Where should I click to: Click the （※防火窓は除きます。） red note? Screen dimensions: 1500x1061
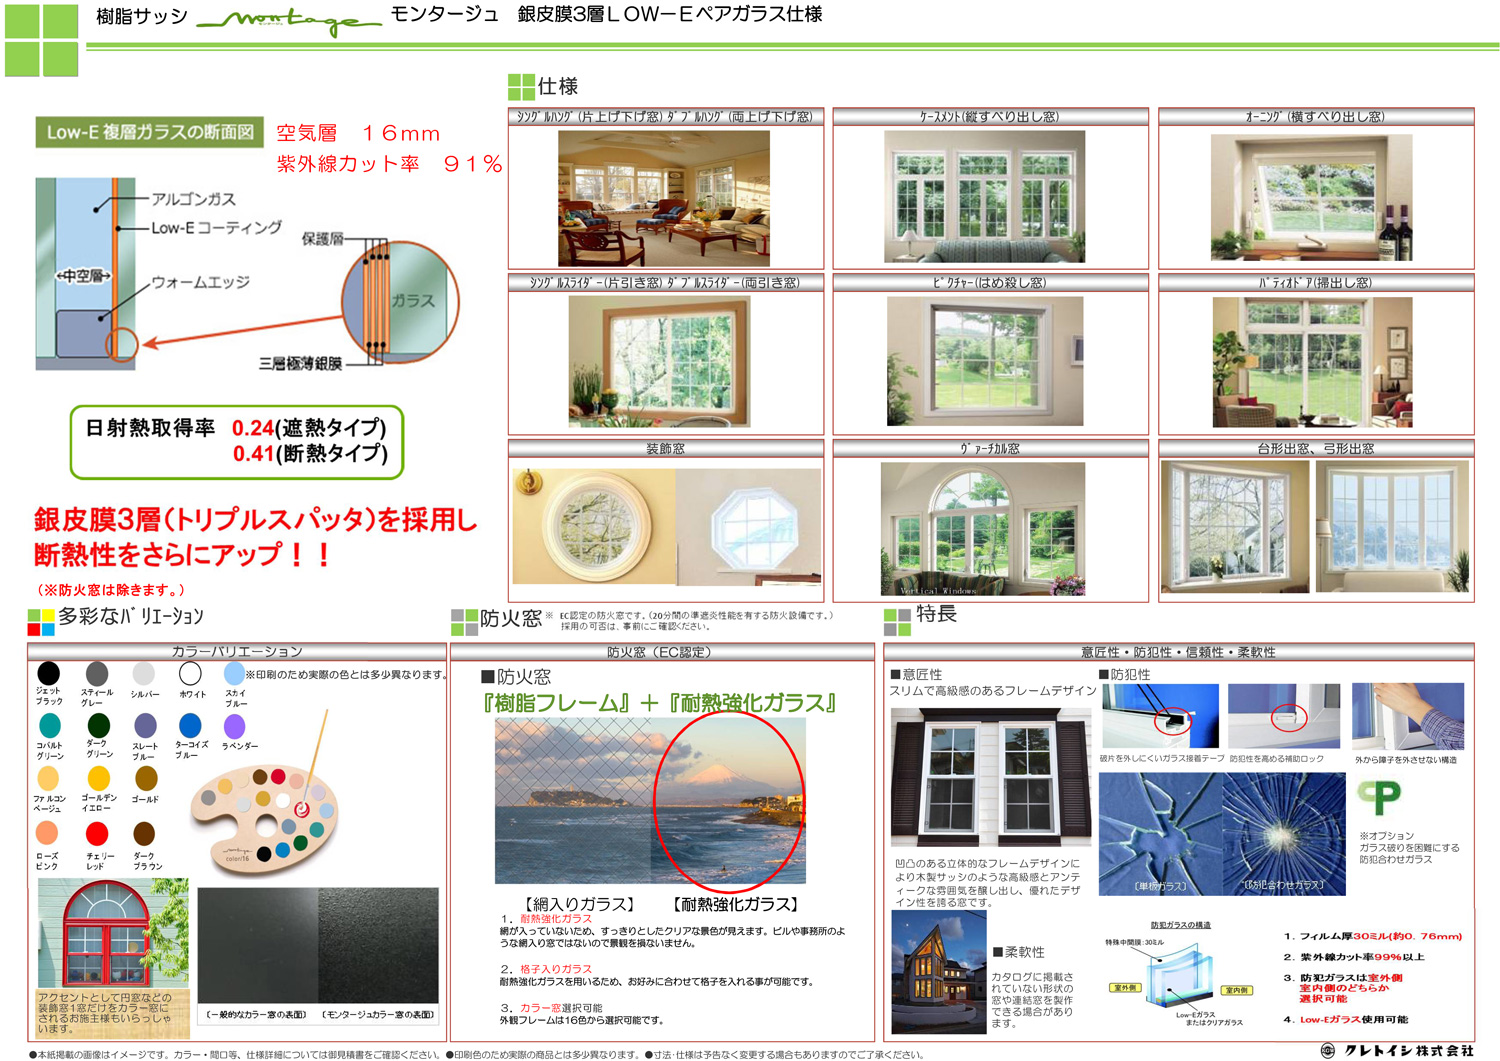click(x=111, y=590)
